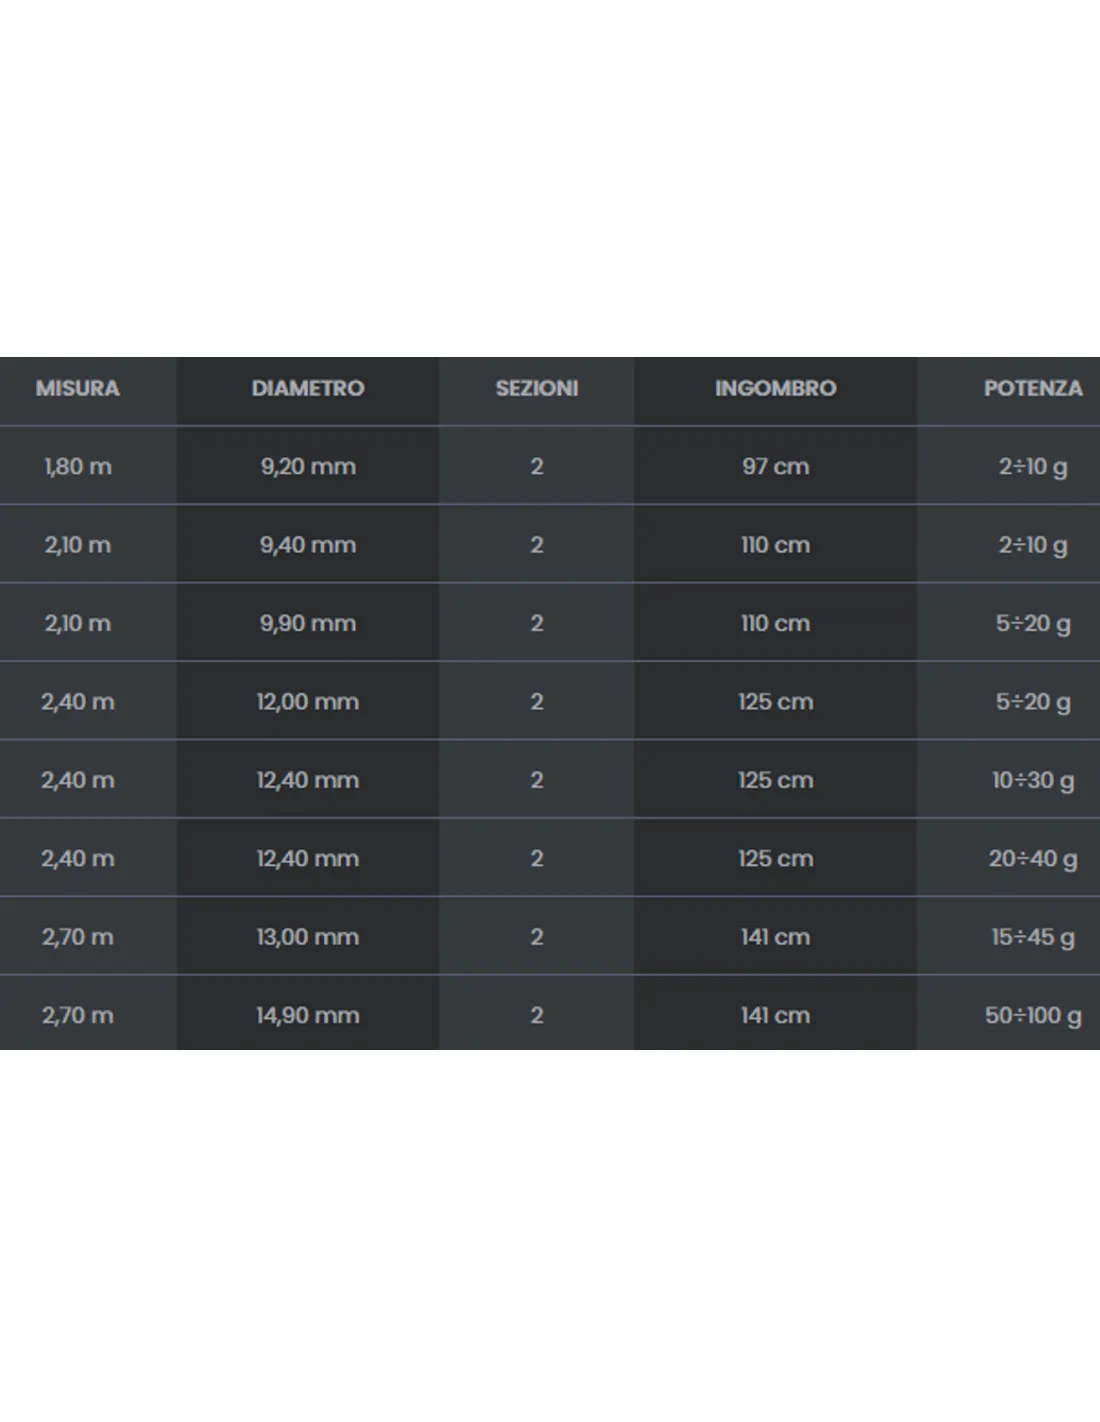Click the 9,90 mm diameter cell

308,623
